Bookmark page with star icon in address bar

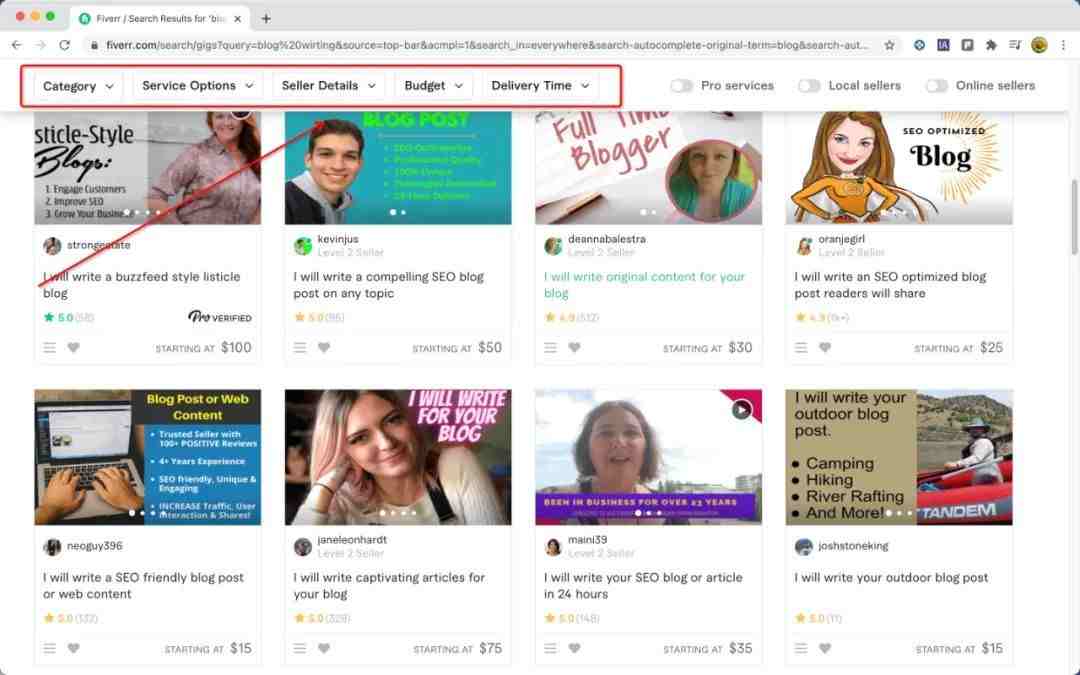point(889,45)
